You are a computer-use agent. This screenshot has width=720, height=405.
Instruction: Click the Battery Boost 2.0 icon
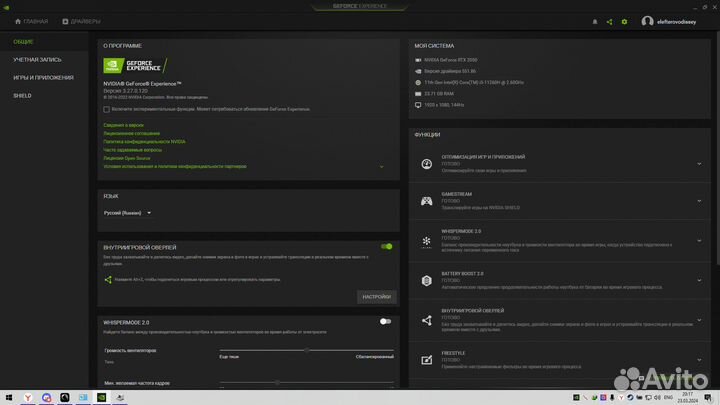(x=426, y=279)
